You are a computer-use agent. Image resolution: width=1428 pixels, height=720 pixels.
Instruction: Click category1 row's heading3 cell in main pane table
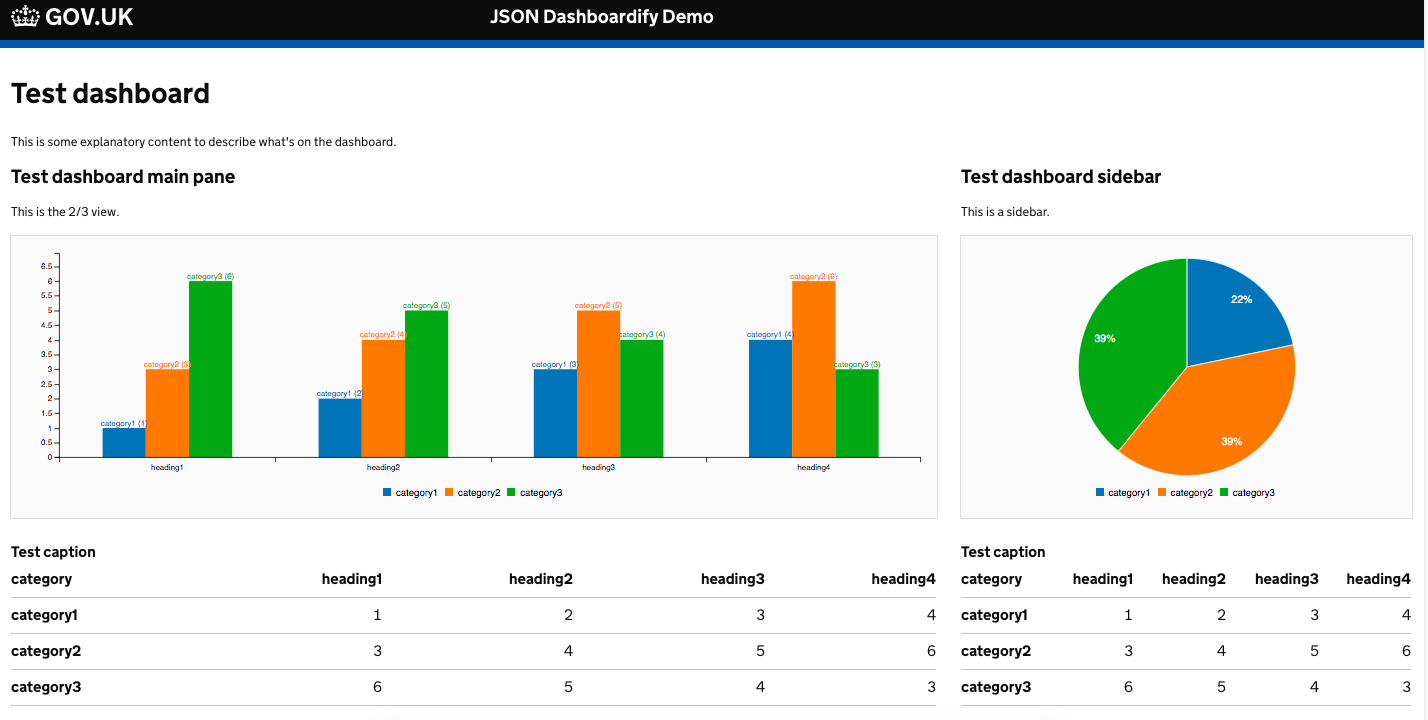(x=760, y=615)
